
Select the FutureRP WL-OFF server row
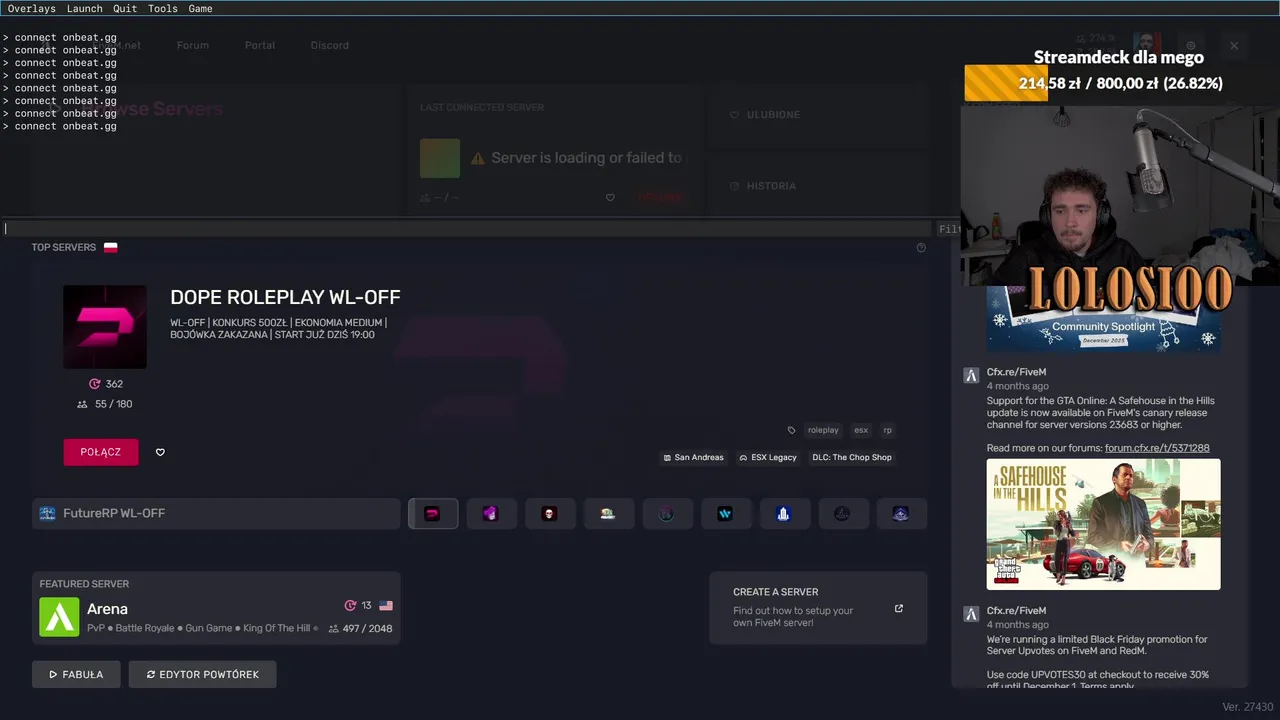click(216, 513)
